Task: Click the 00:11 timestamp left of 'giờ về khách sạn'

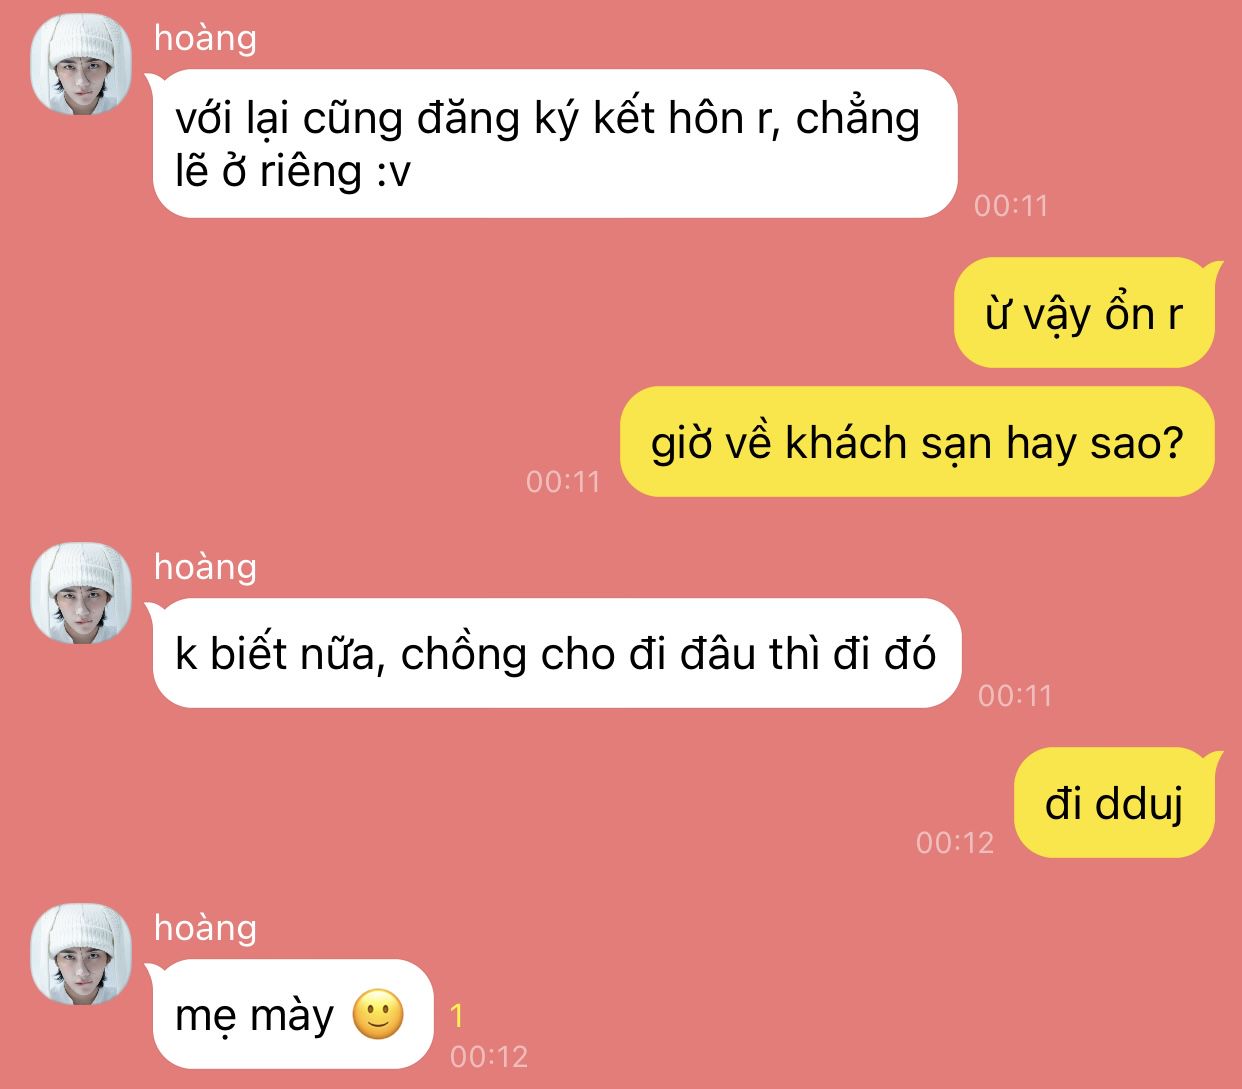Action: (563, 482)
